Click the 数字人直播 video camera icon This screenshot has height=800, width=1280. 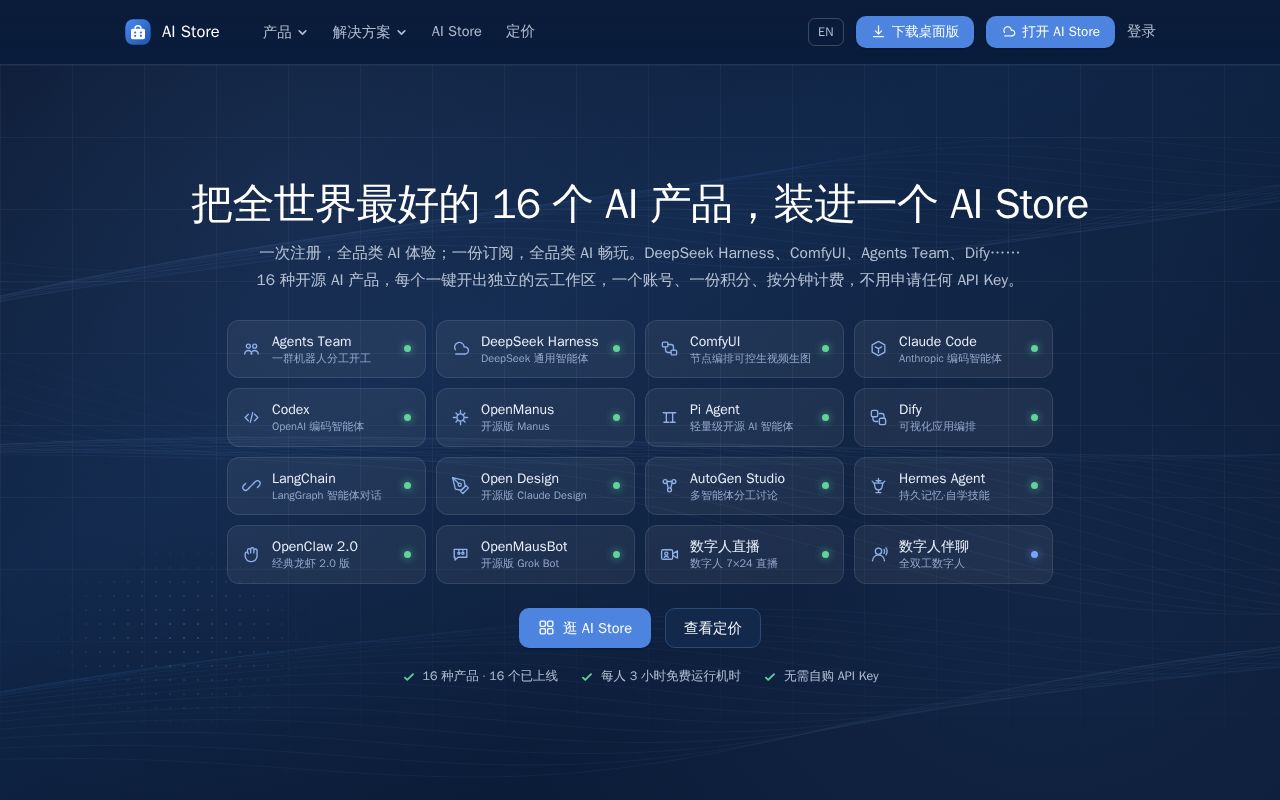coord(669,554)
